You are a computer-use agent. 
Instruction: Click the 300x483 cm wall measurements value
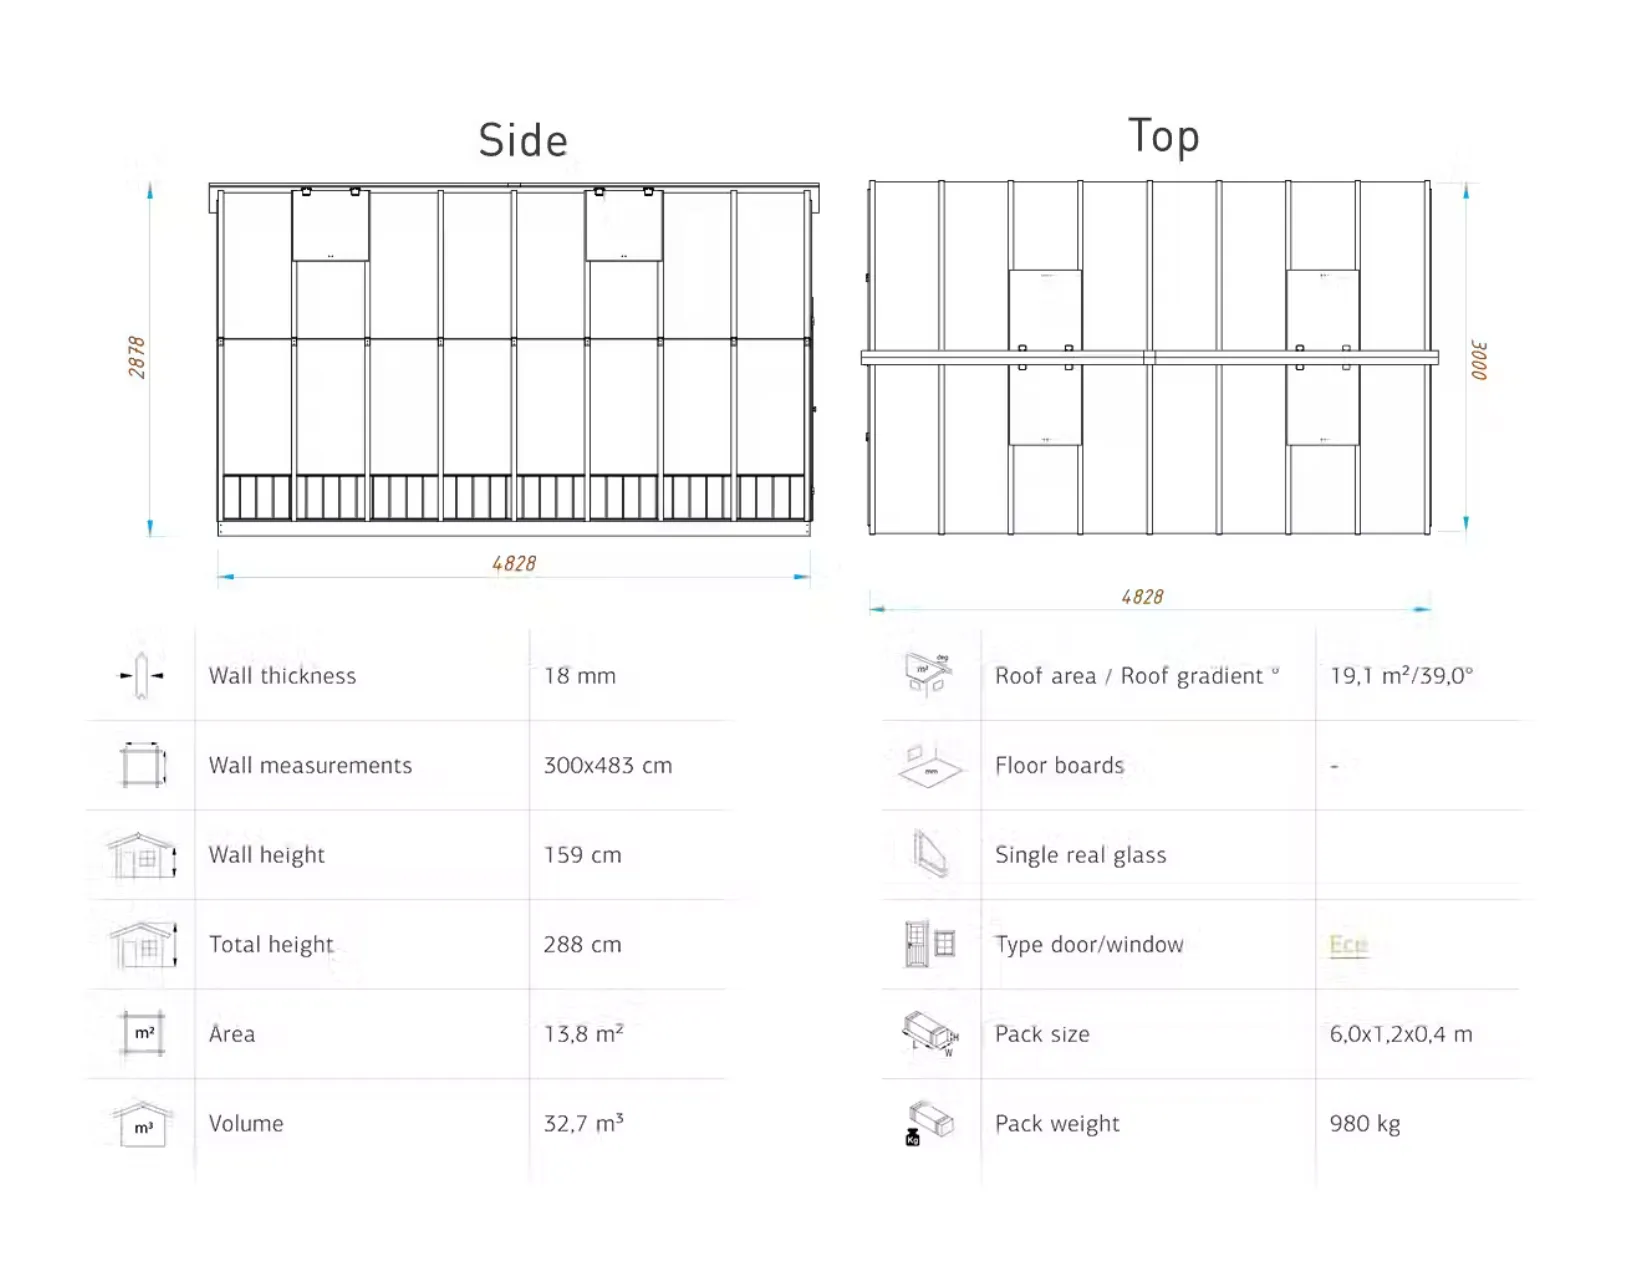click(x=608, y=766)
